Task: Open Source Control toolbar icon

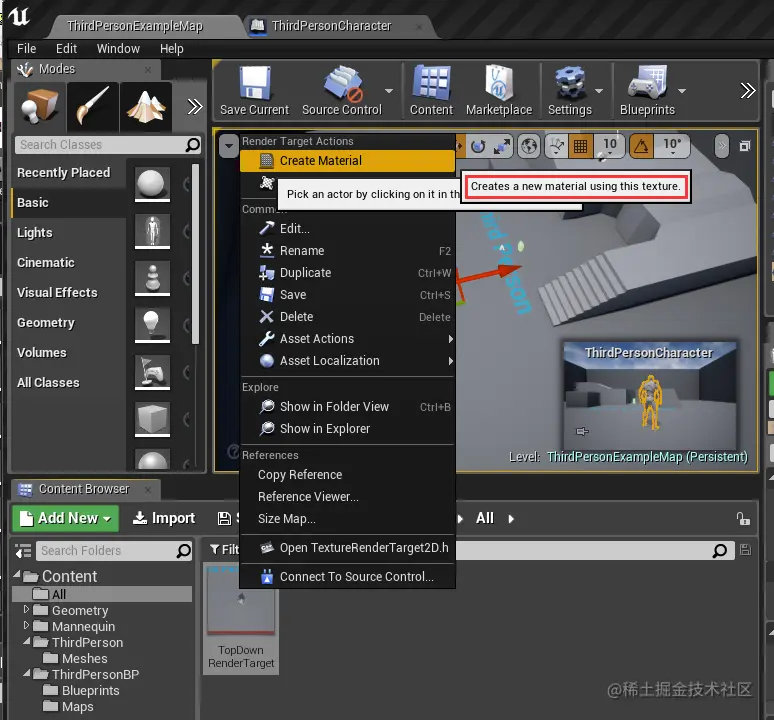Action: pyautogui.click(x=342, y=91)
